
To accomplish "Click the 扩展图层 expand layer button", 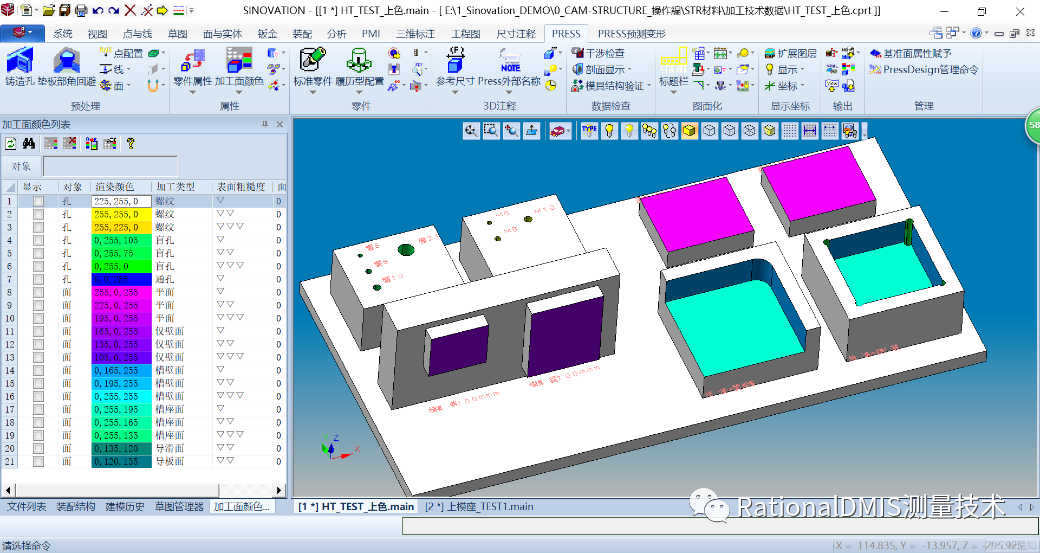I will coord(791,53).
